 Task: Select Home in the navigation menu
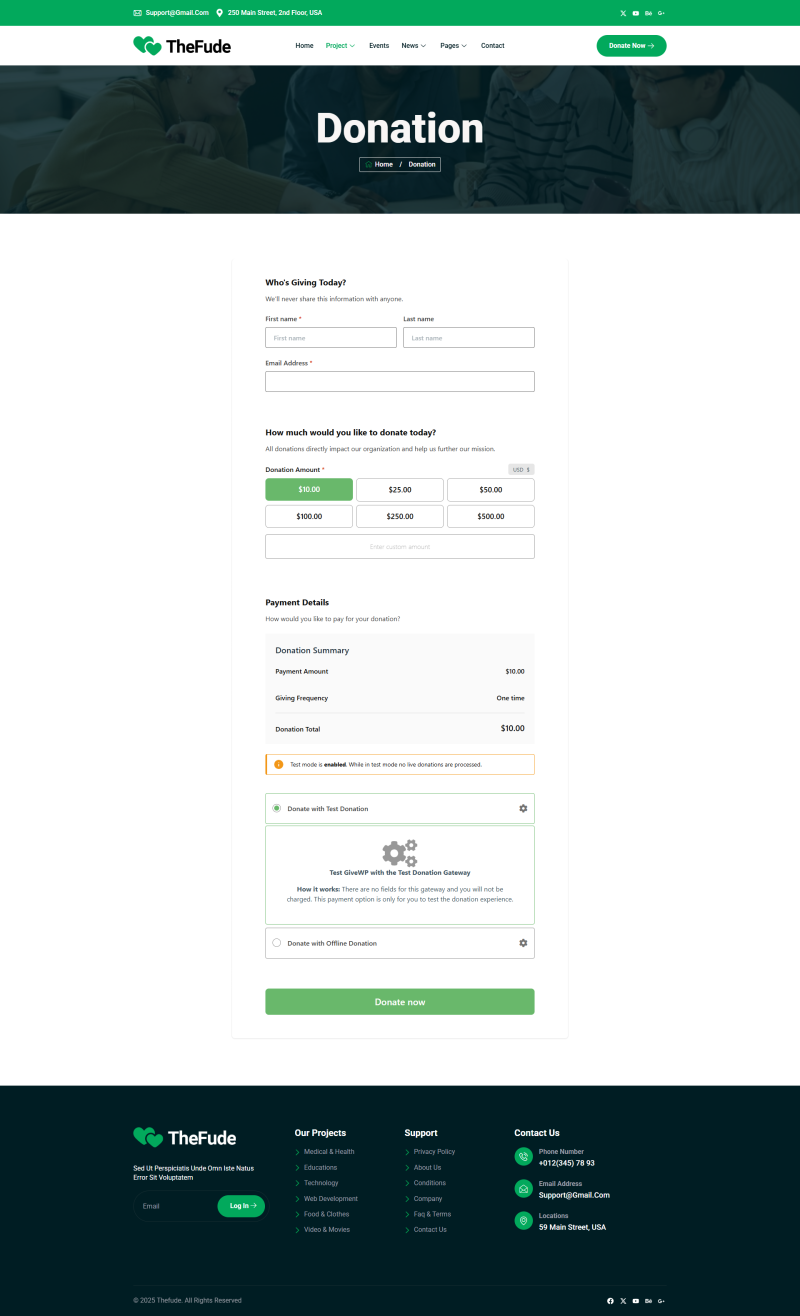(x=305, y=45)
